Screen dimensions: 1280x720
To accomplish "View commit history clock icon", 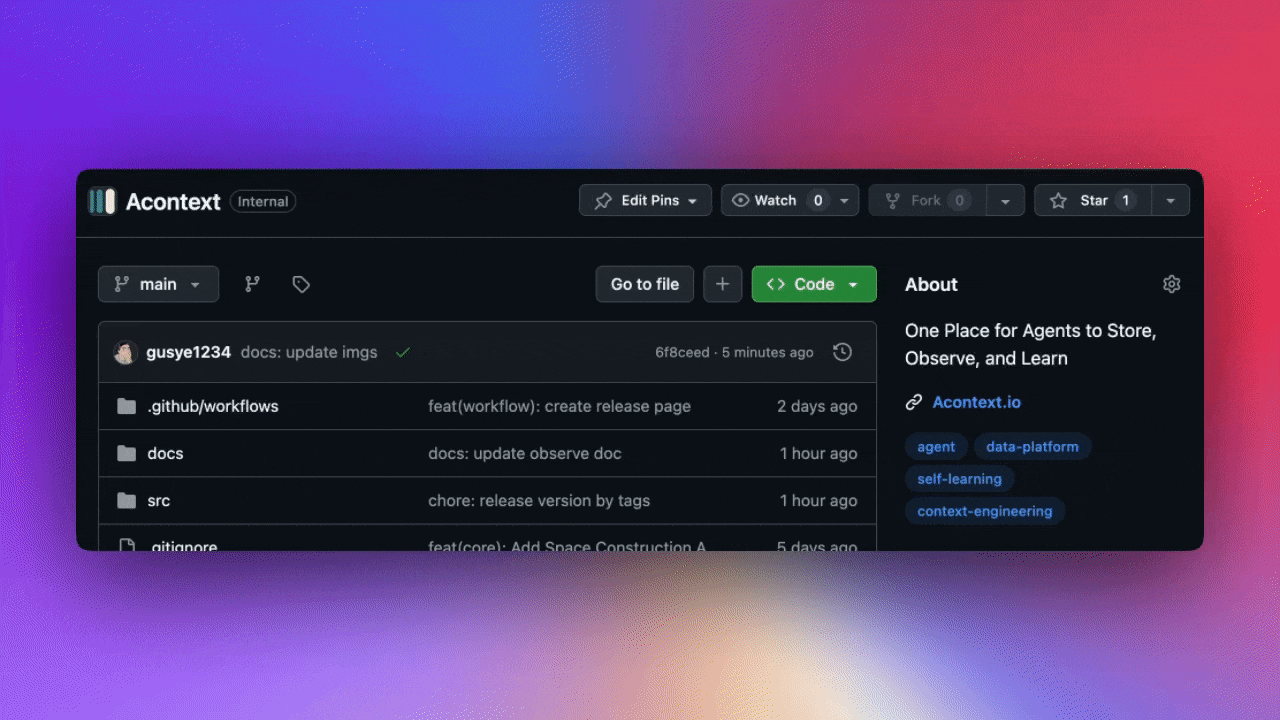I will click(843, 352).
